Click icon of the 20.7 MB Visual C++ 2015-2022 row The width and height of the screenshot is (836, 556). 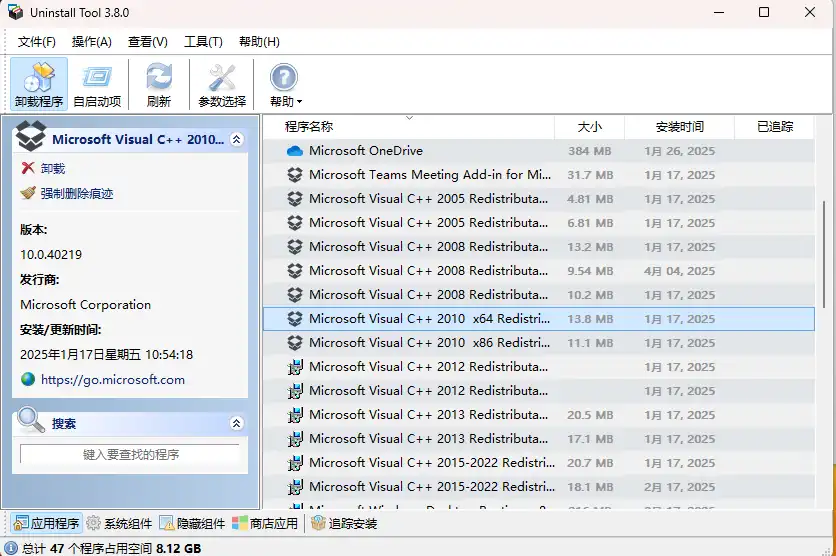[295, 463]
